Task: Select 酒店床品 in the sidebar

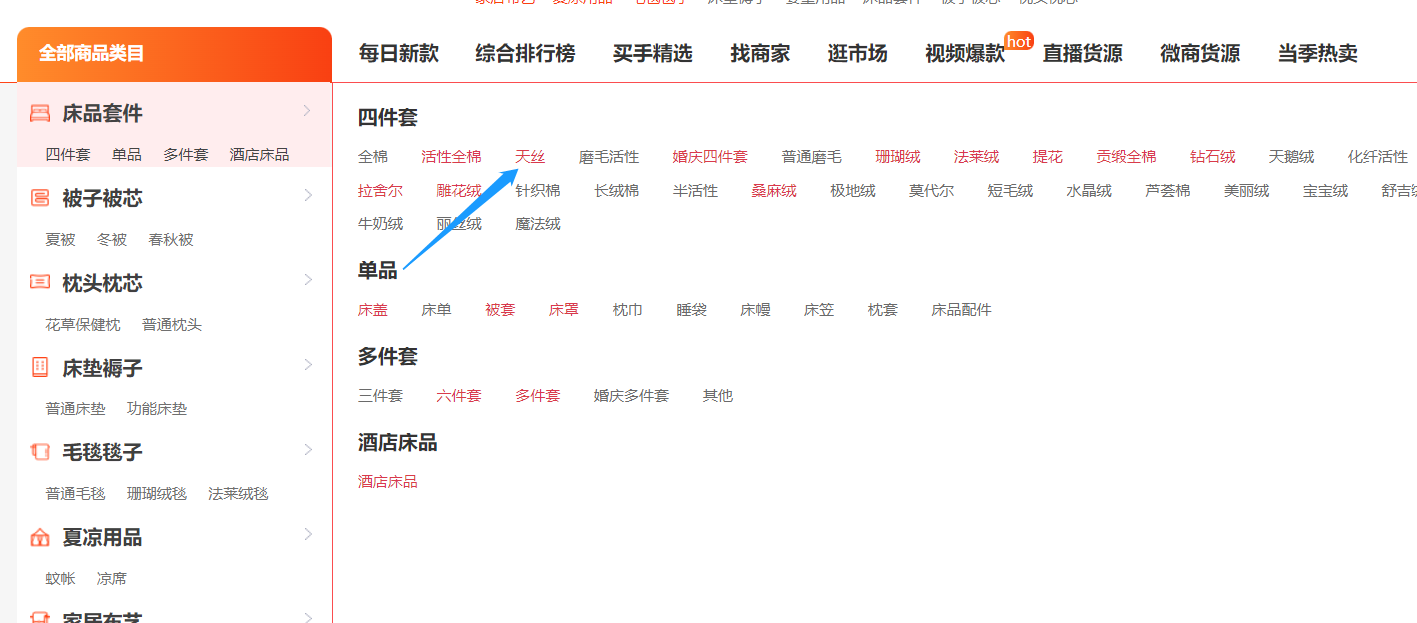Action: (x=259, y=155)
